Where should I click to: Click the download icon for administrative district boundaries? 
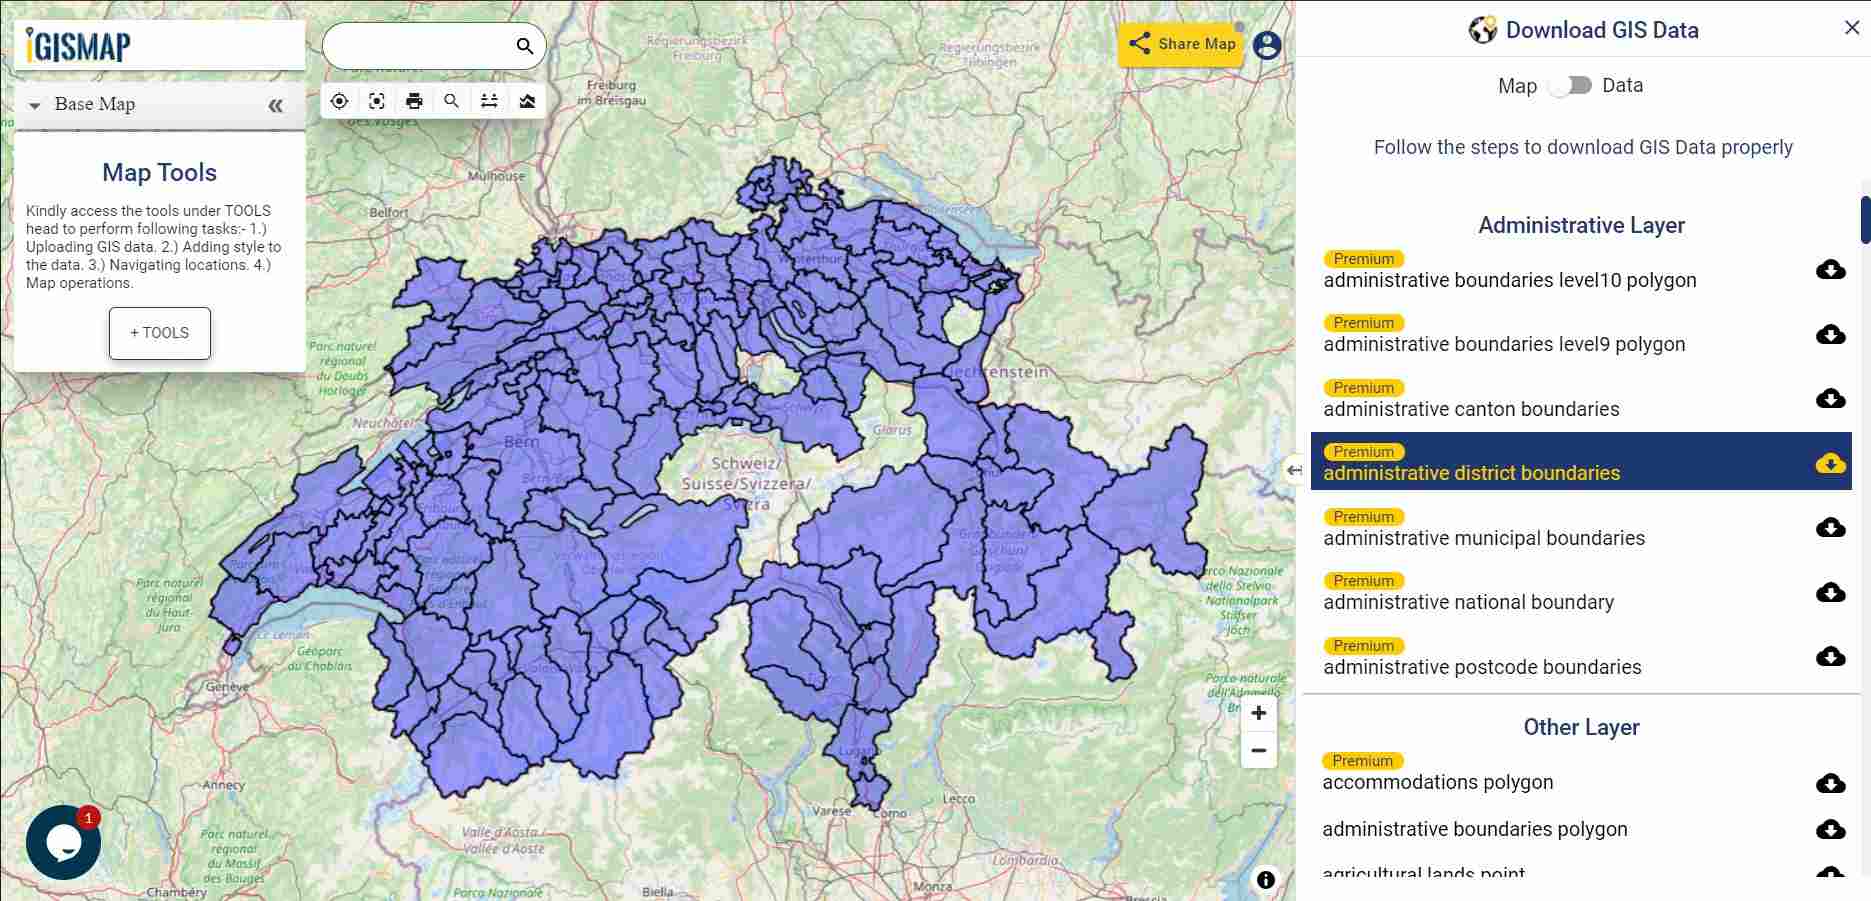[x=1829, y=463]
